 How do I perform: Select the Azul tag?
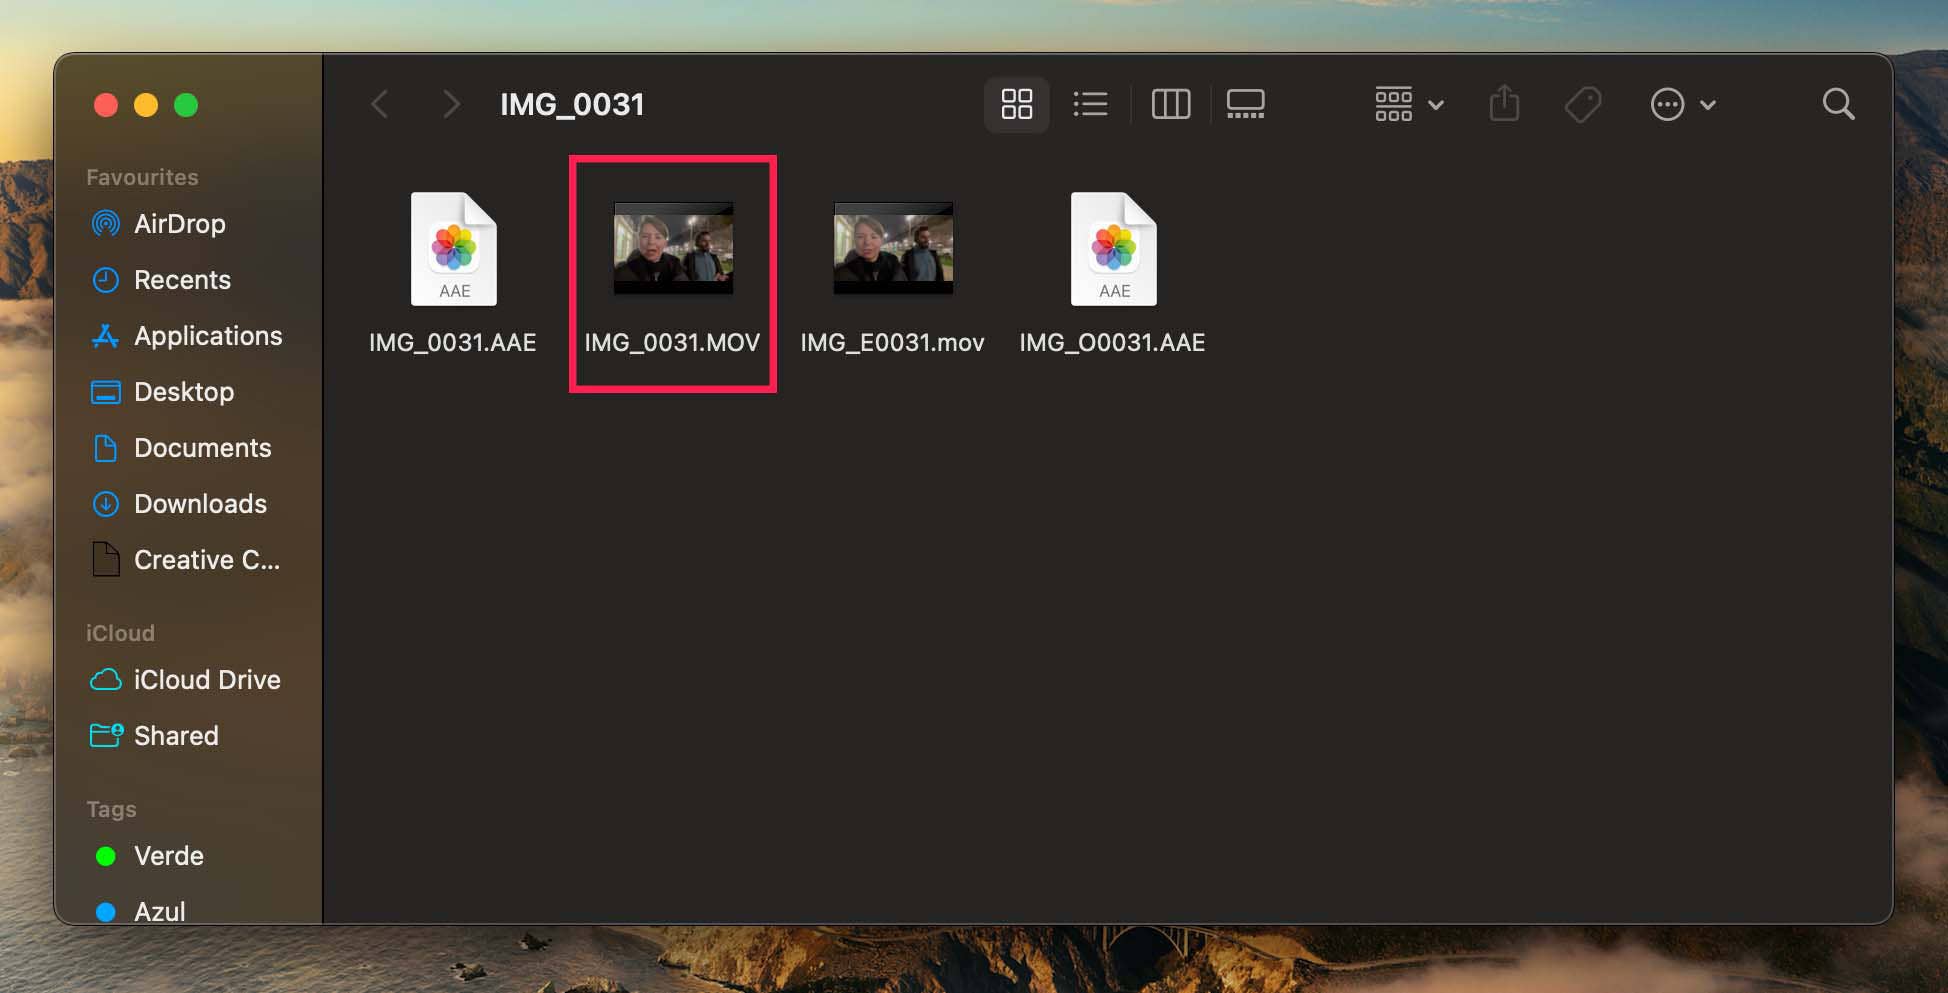(159, 910)
